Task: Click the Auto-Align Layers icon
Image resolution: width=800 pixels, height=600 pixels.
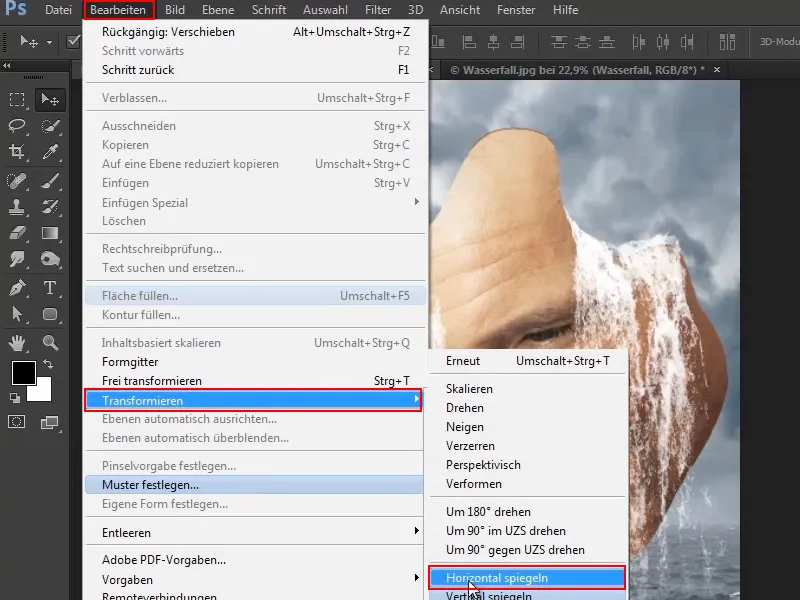Action: point(727,42)
